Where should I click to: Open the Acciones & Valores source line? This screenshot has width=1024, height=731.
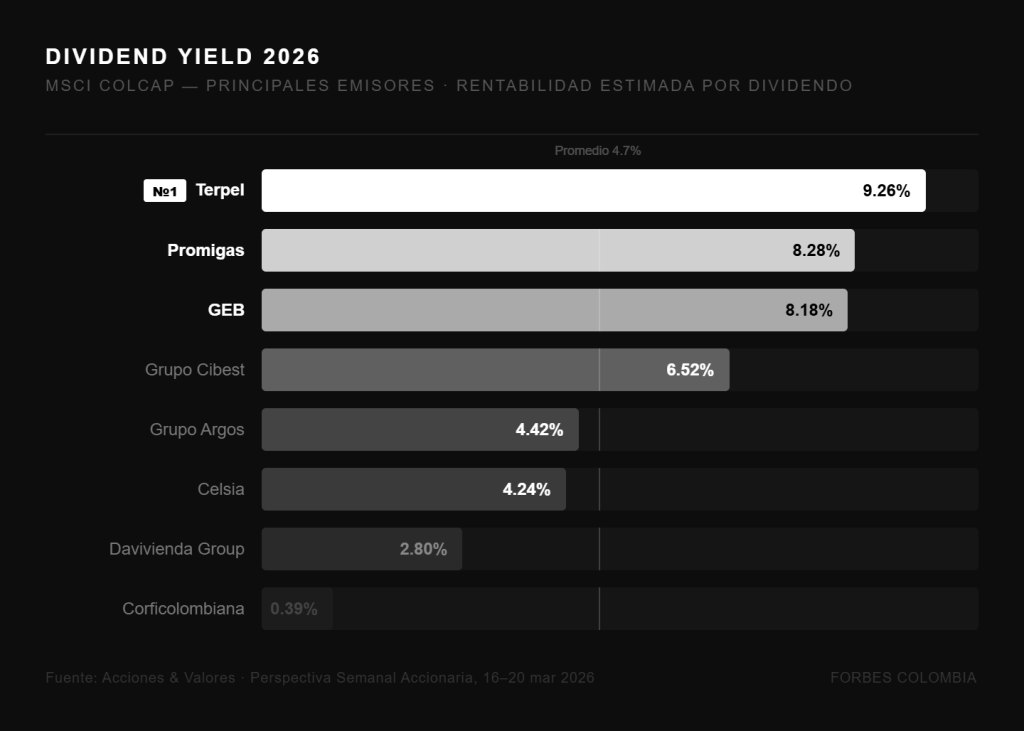click(320, 678)
